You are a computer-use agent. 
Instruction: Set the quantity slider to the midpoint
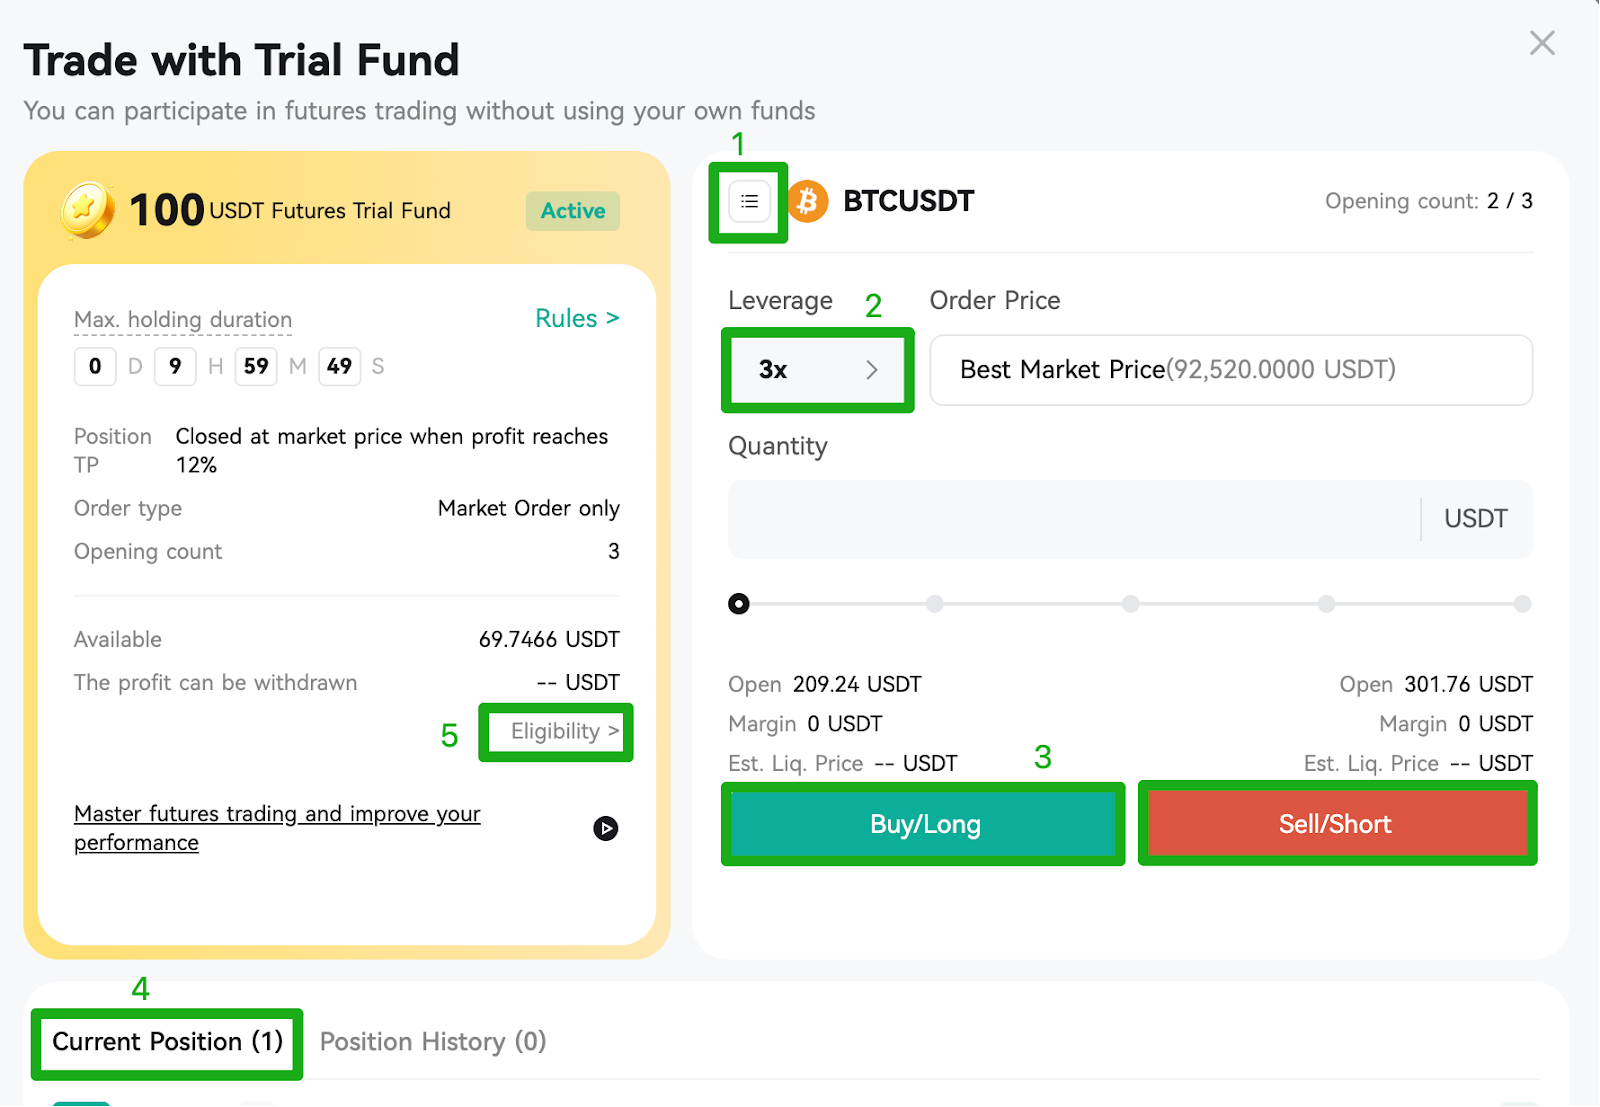point(1131,604)
